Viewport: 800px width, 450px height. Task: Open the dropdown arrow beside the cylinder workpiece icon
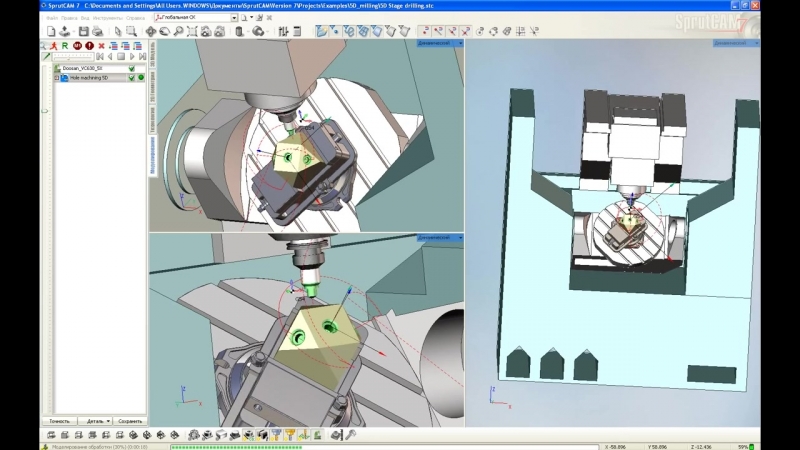tap(247, 32)
